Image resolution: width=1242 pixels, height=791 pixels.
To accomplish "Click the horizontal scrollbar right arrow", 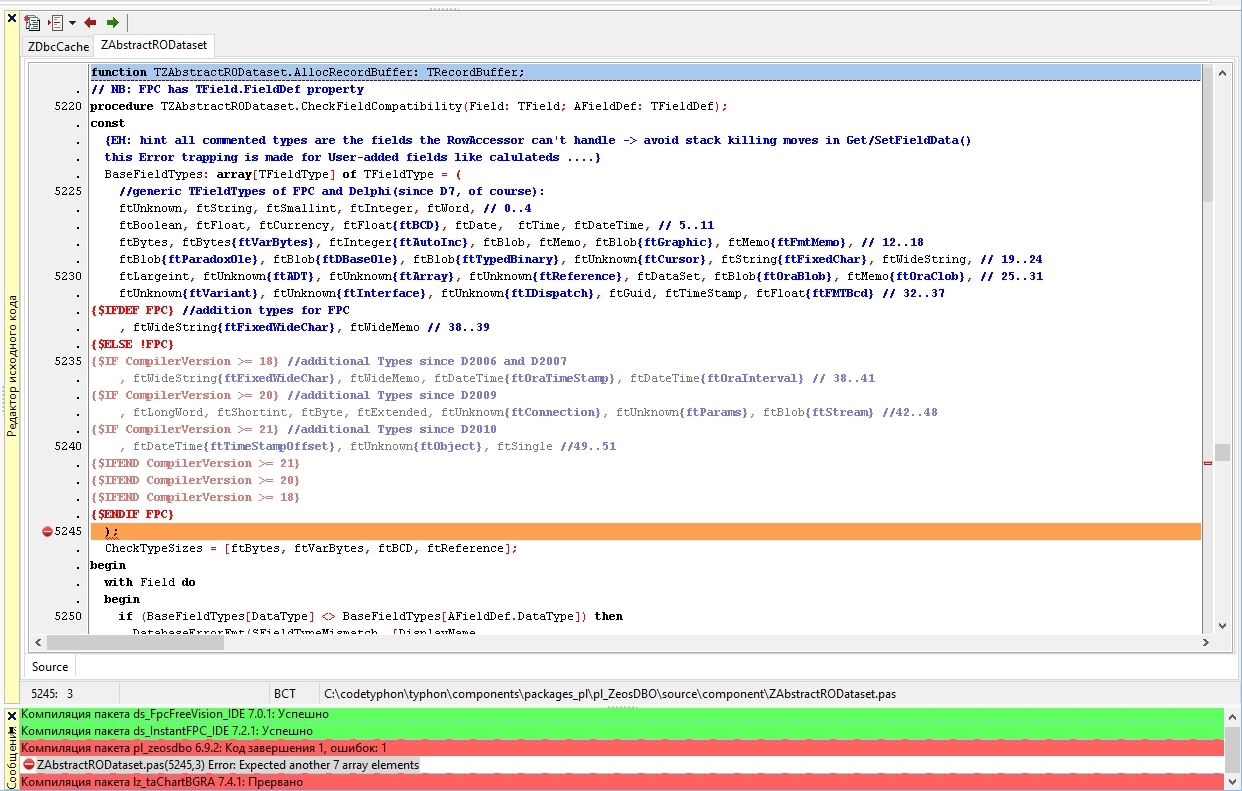I will pos(1206,642).
